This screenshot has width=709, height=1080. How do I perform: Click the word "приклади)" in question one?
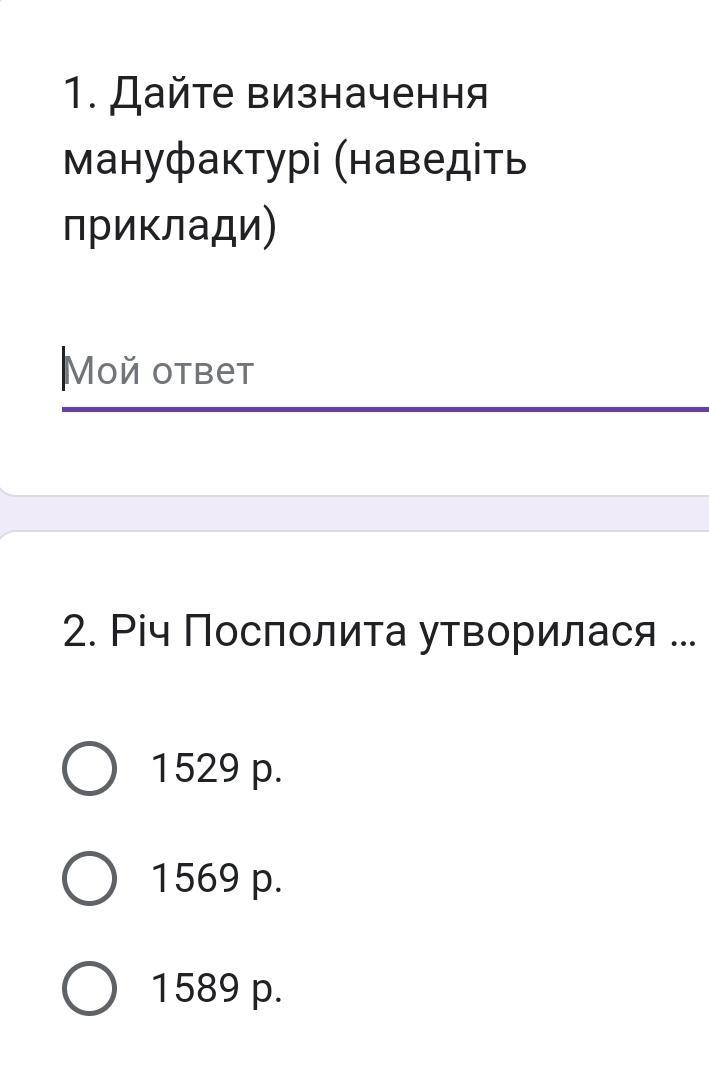(x=169, y=226)
